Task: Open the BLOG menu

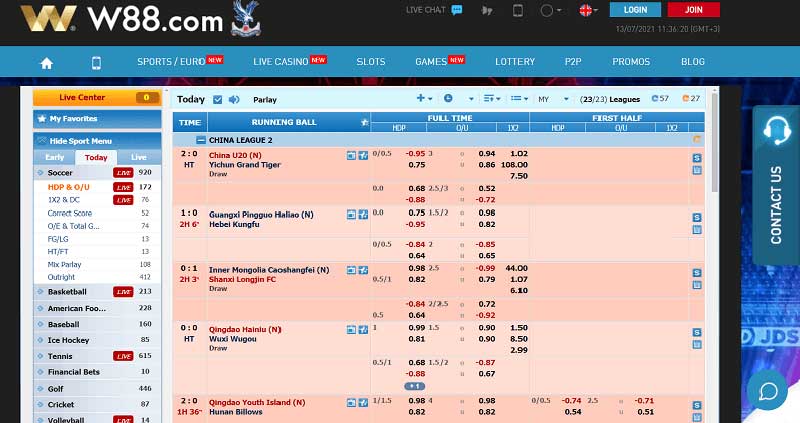Action: [x=692, y=62]
